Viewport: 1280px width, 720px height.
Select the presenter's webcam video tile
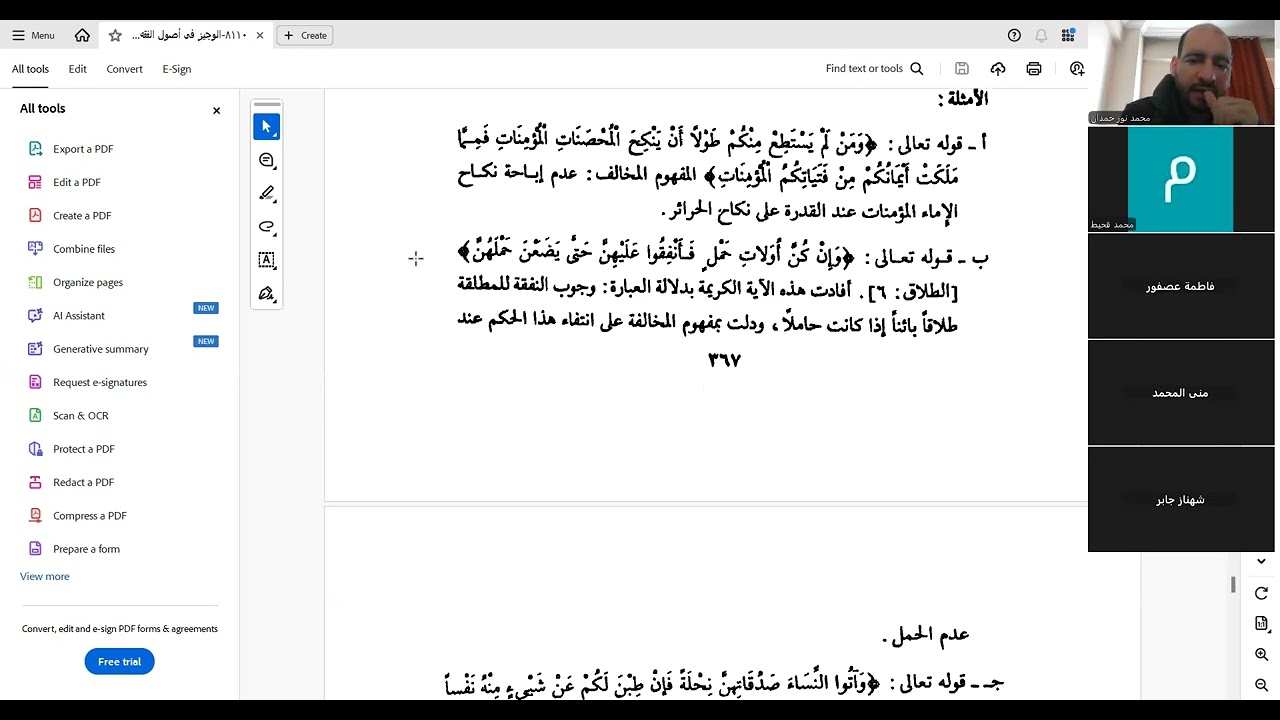click(x=1181, y=72)
